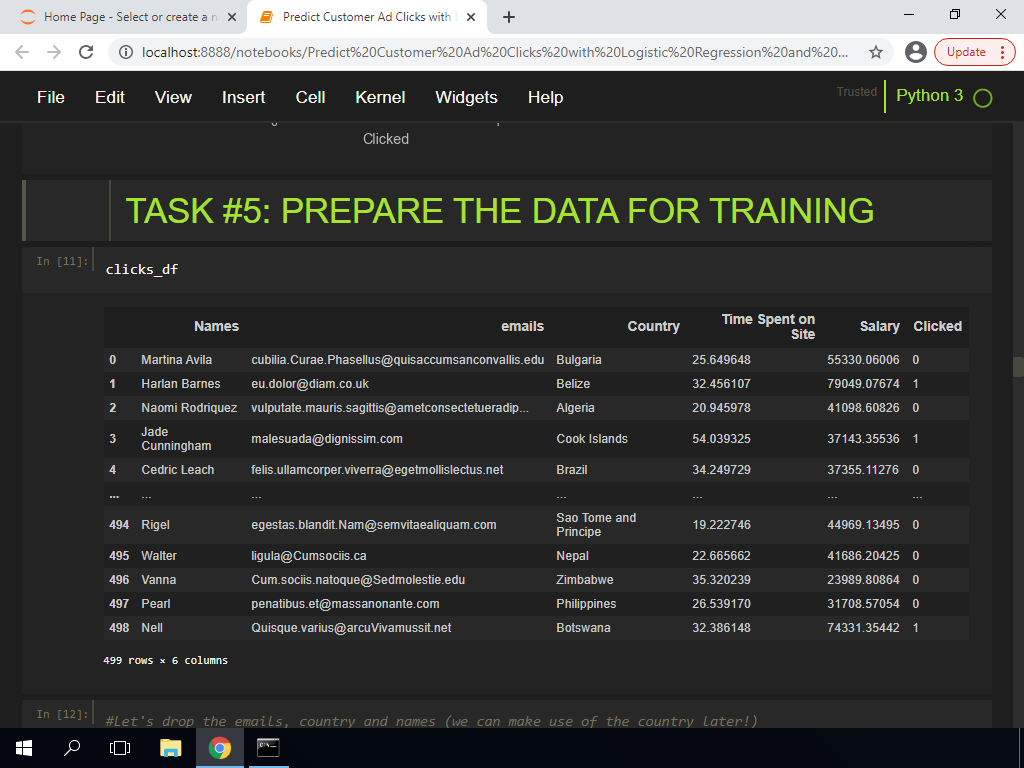1024x768 pixels.
Task: Open a new browser tab with the plus icon
Action: pyautogui.click(x=509, y=17)
